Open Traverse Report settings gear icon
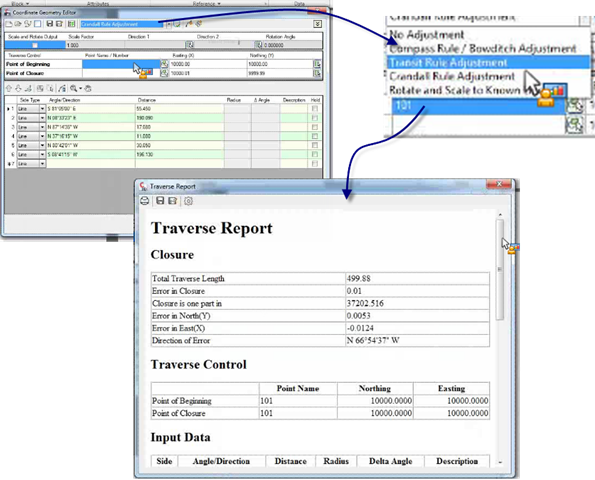Viewport: 595px width, 480px height. (188, 201)
